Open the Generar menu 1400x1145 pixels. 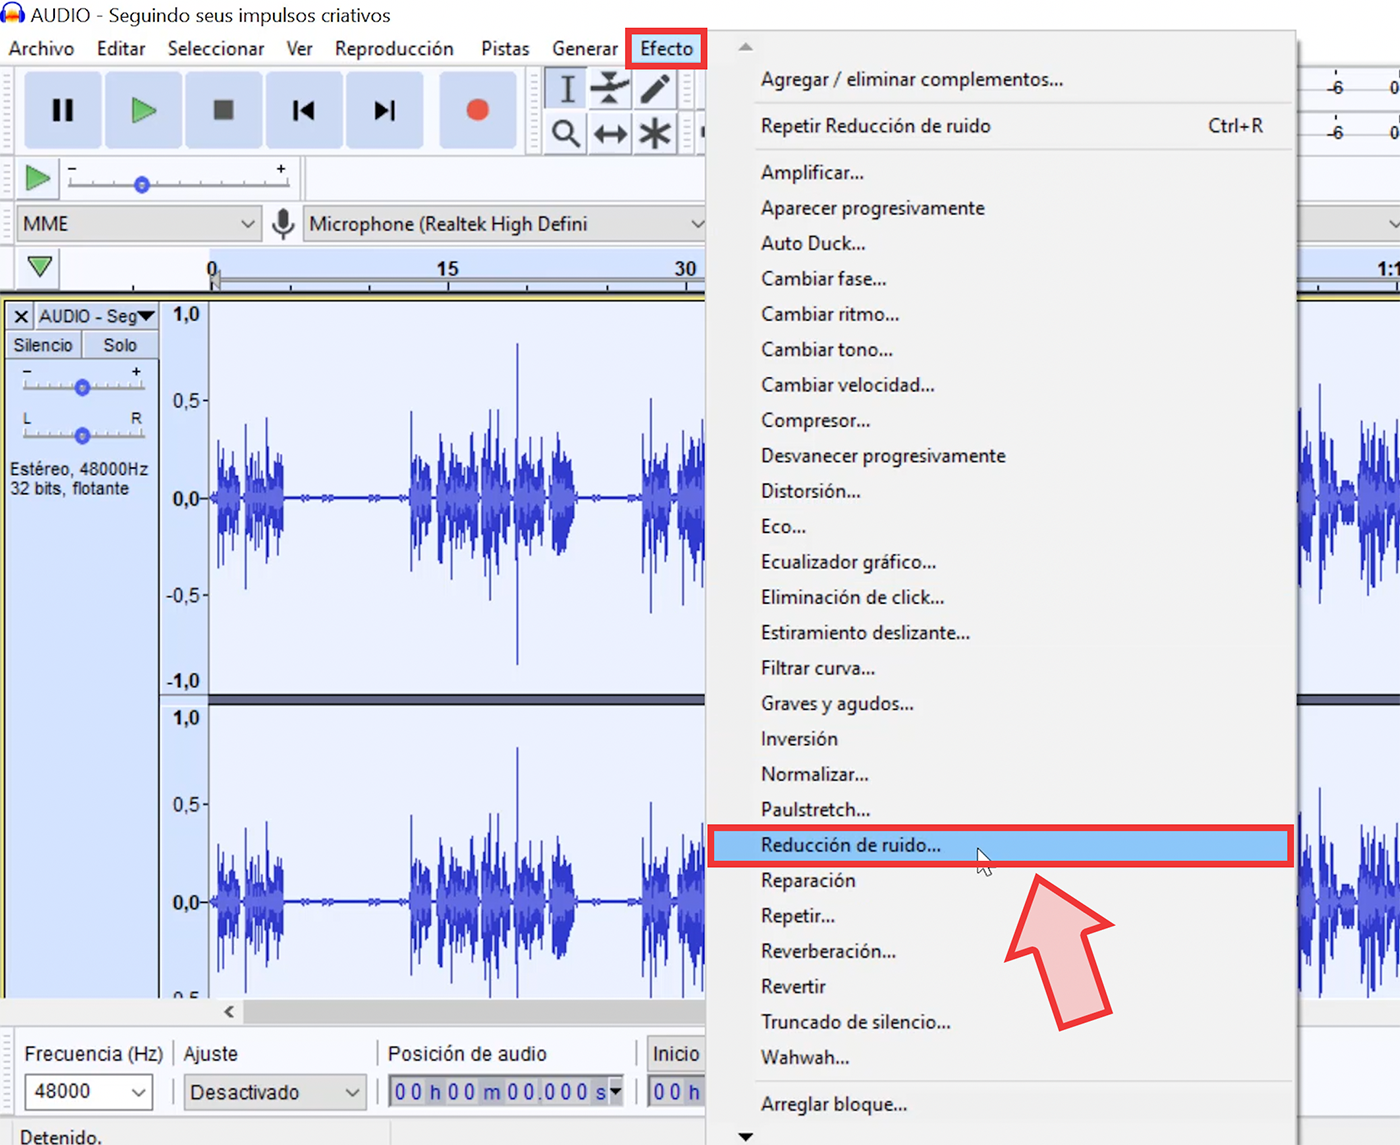[x=585, y=48]
